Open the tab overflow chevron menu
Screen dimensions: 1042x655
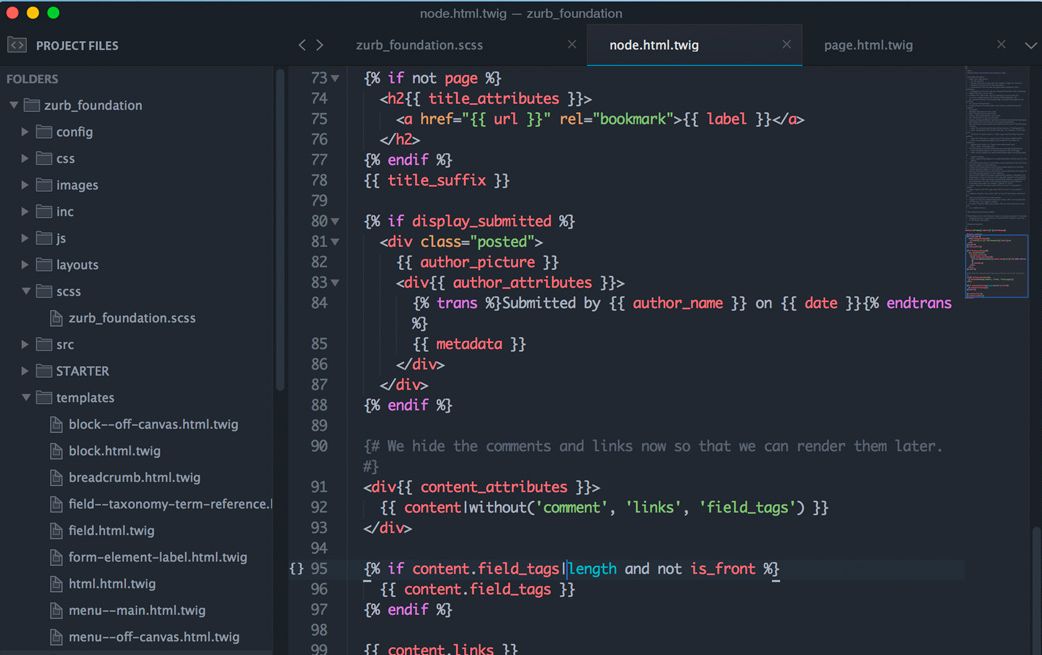tap(1031, 45)
